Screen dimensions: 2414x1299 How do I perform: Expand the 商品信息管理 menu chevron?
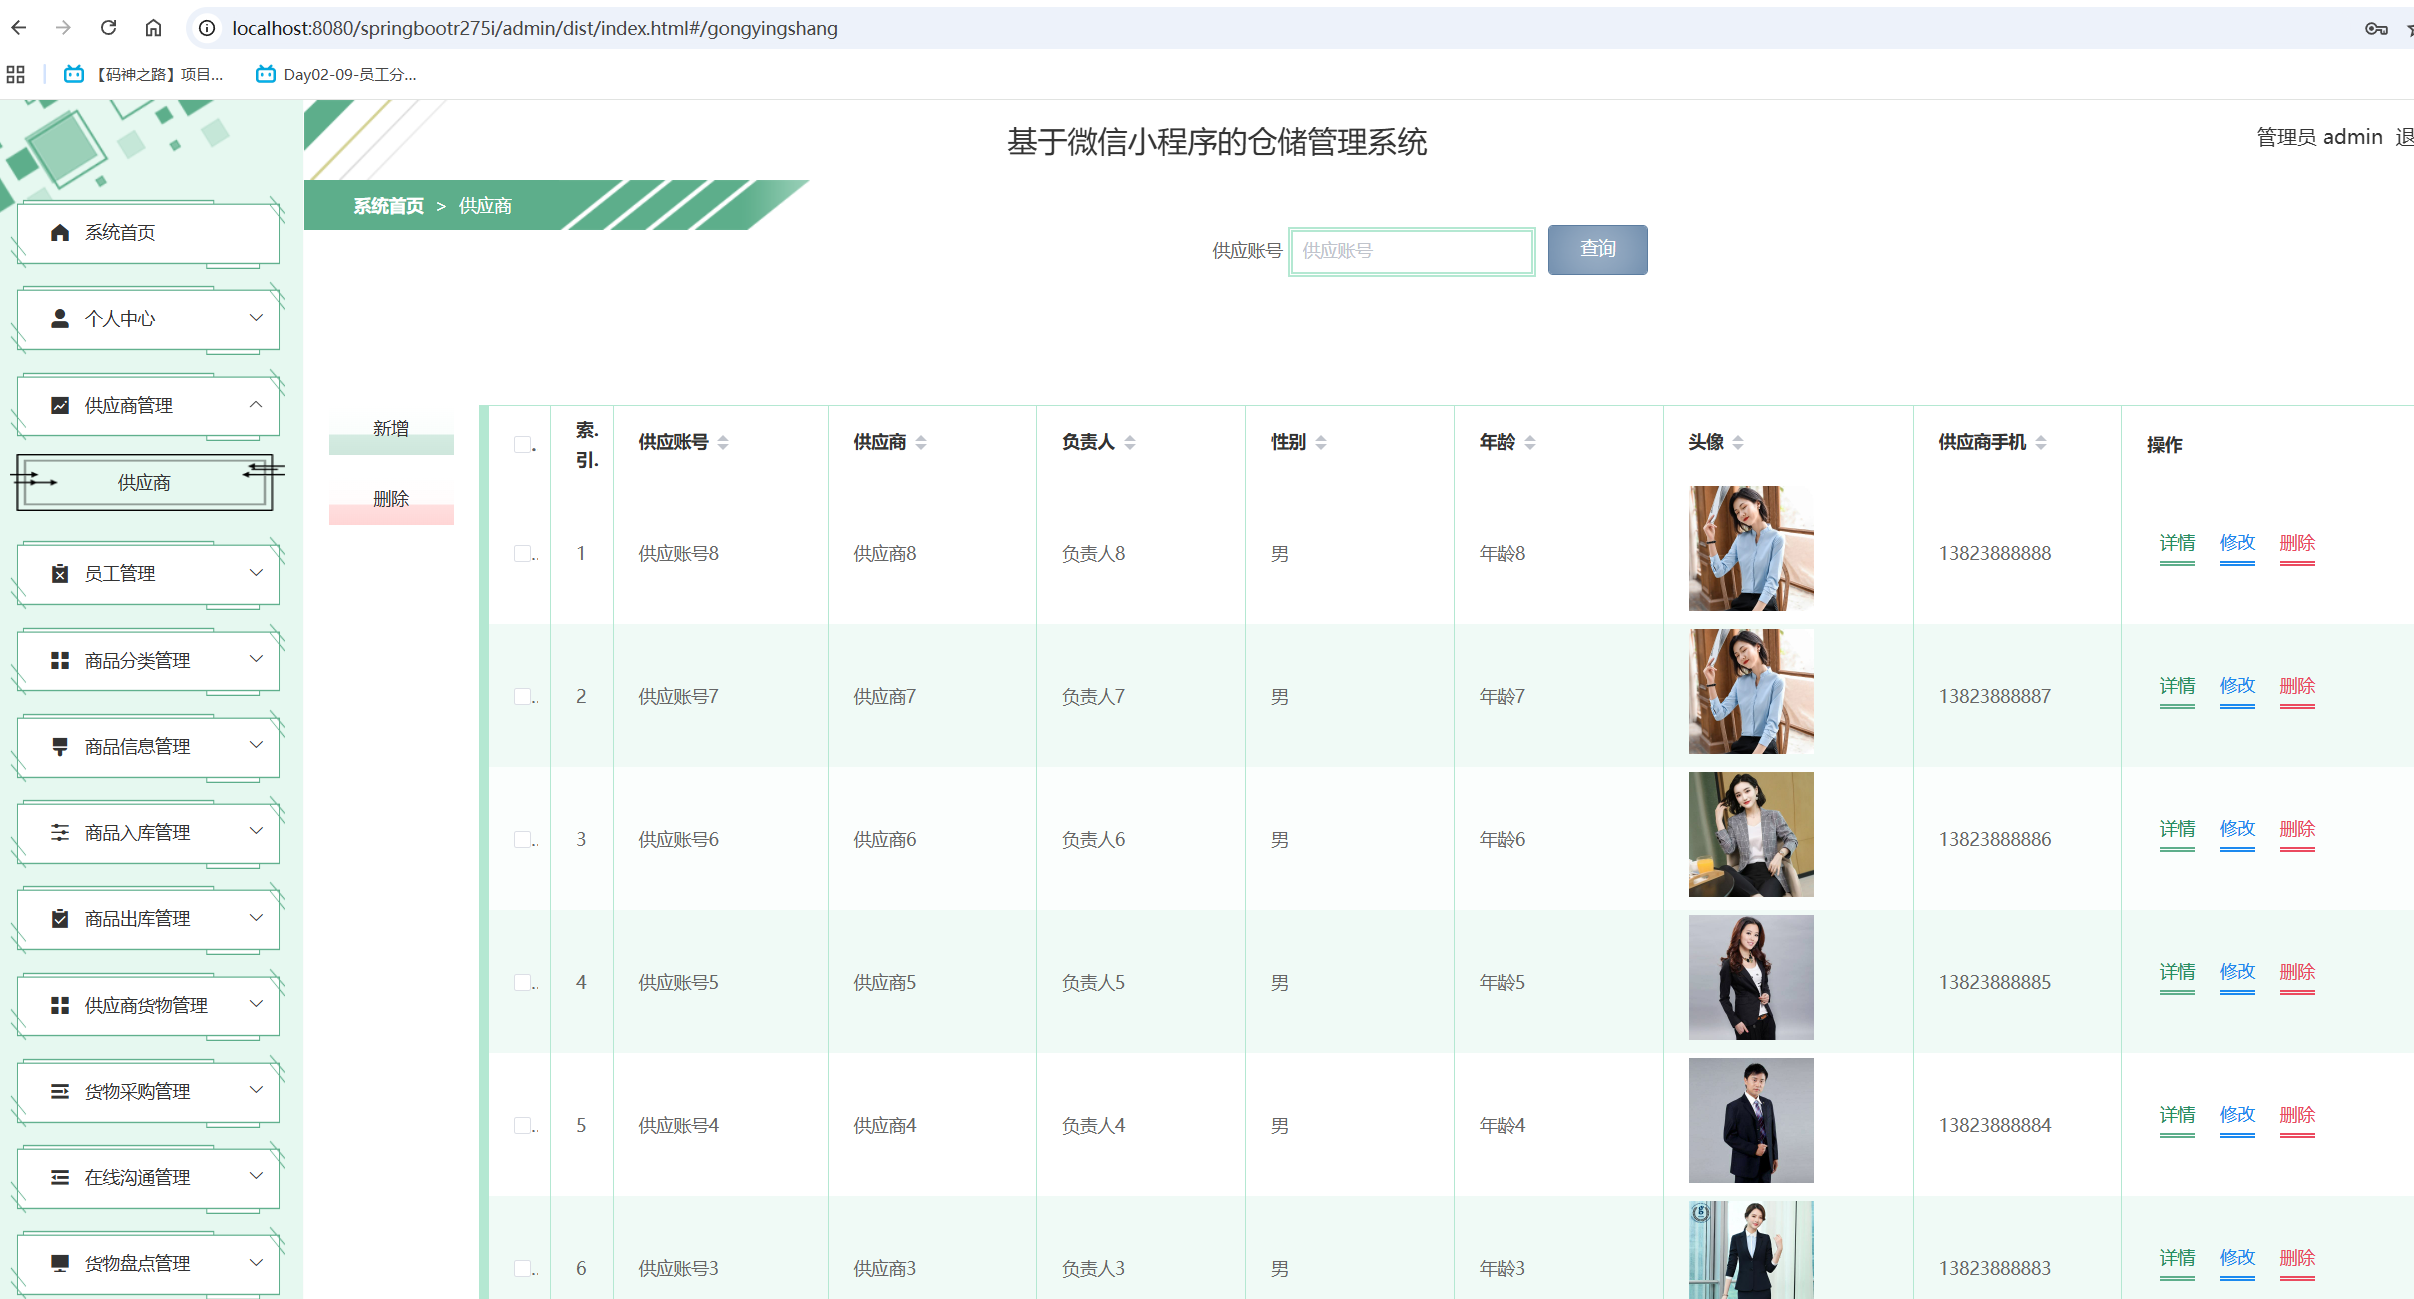click(256, 745)
